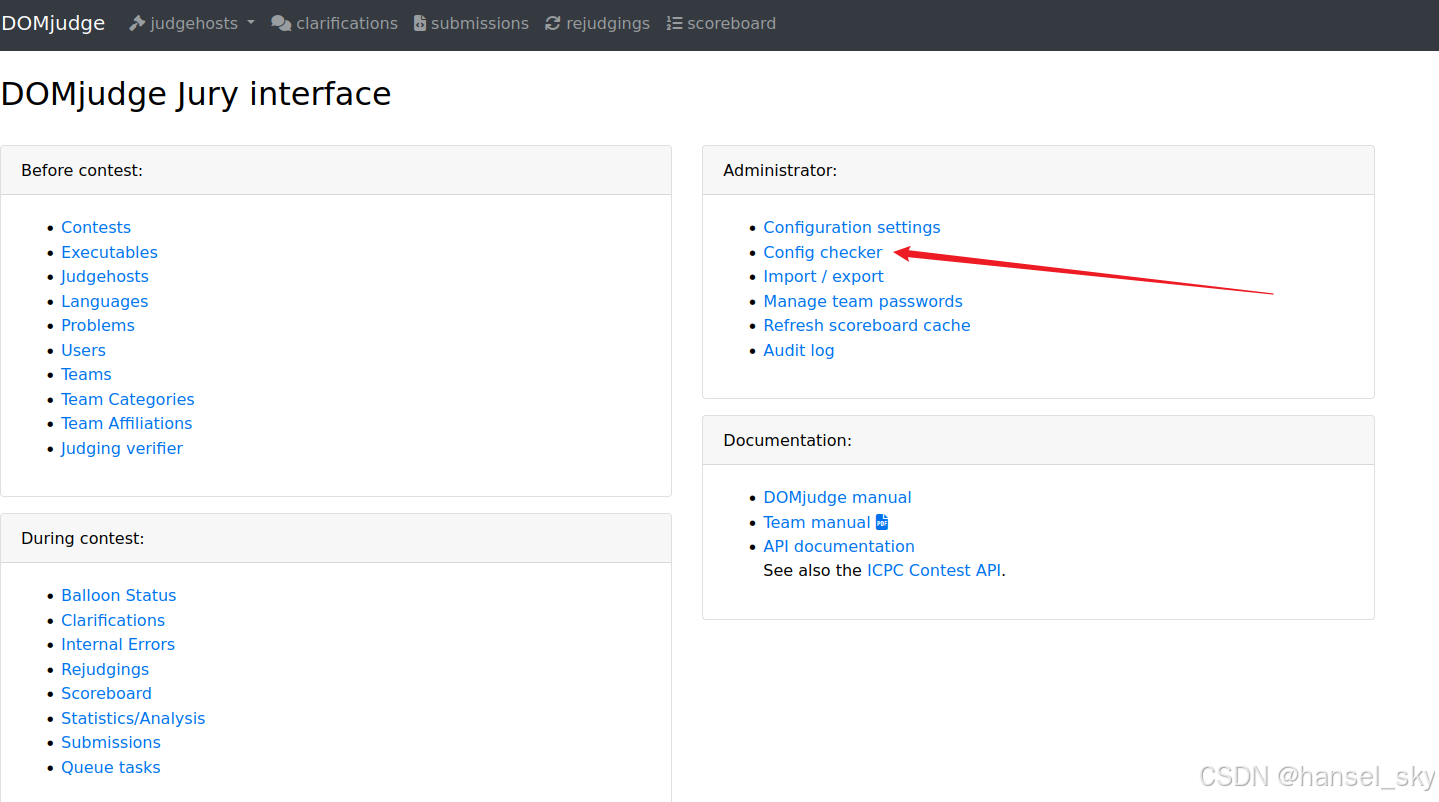1439x802 pixels.
Task: Open the DOMjudge home brand link
Action: pos(53,23)
